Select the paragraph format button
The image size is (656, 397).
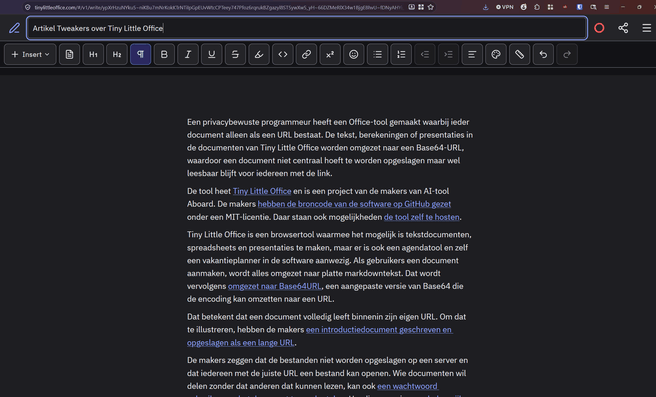141,54
